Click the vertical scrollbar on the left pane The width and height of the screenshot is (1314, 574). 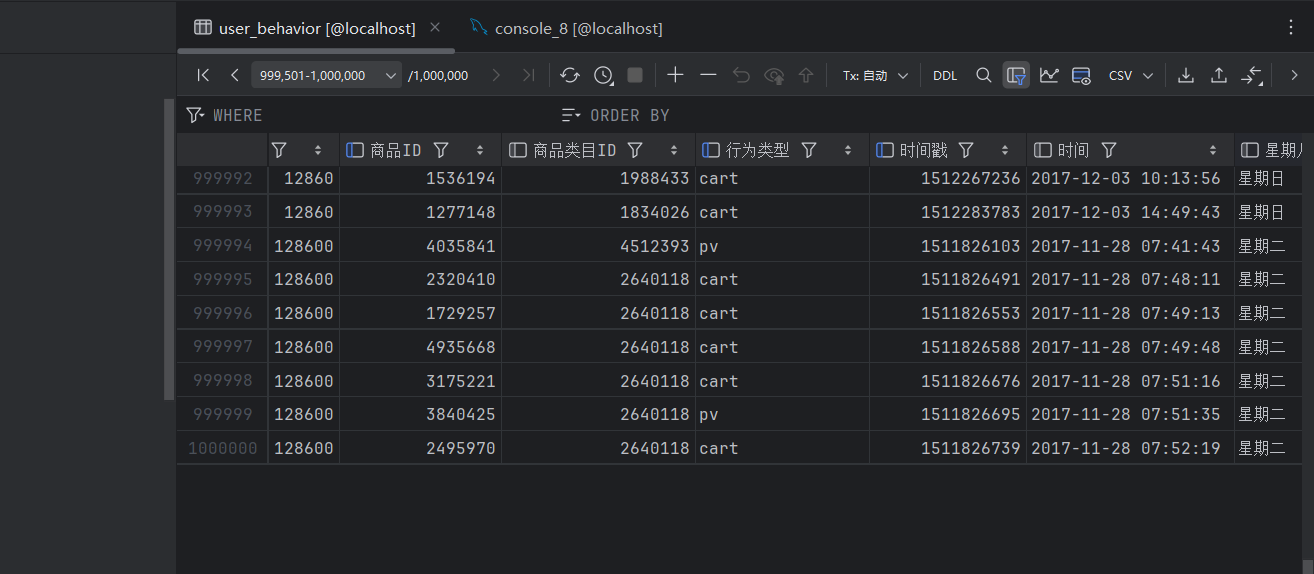pos(169,250)
